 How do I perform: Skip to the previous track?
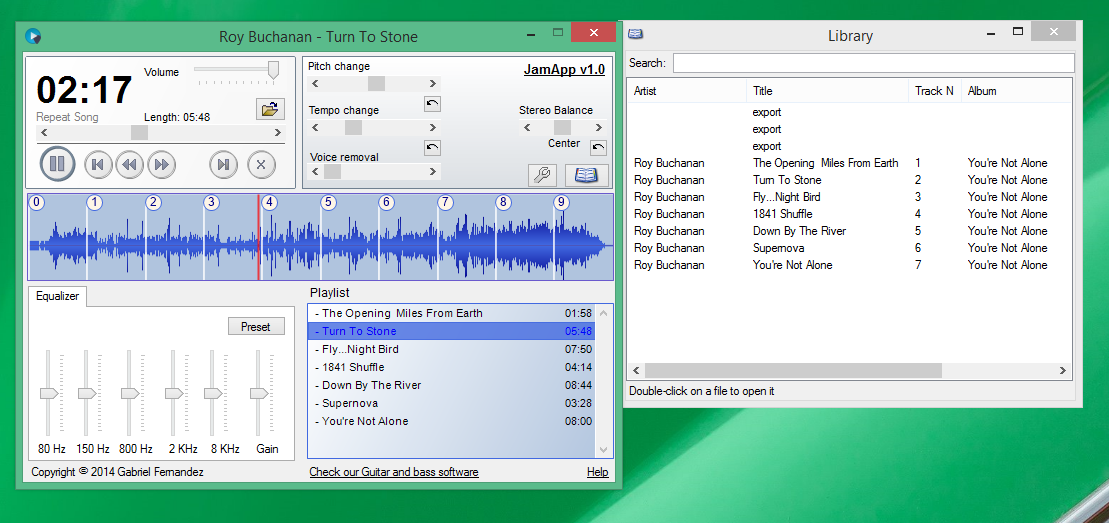pos(97,164)
